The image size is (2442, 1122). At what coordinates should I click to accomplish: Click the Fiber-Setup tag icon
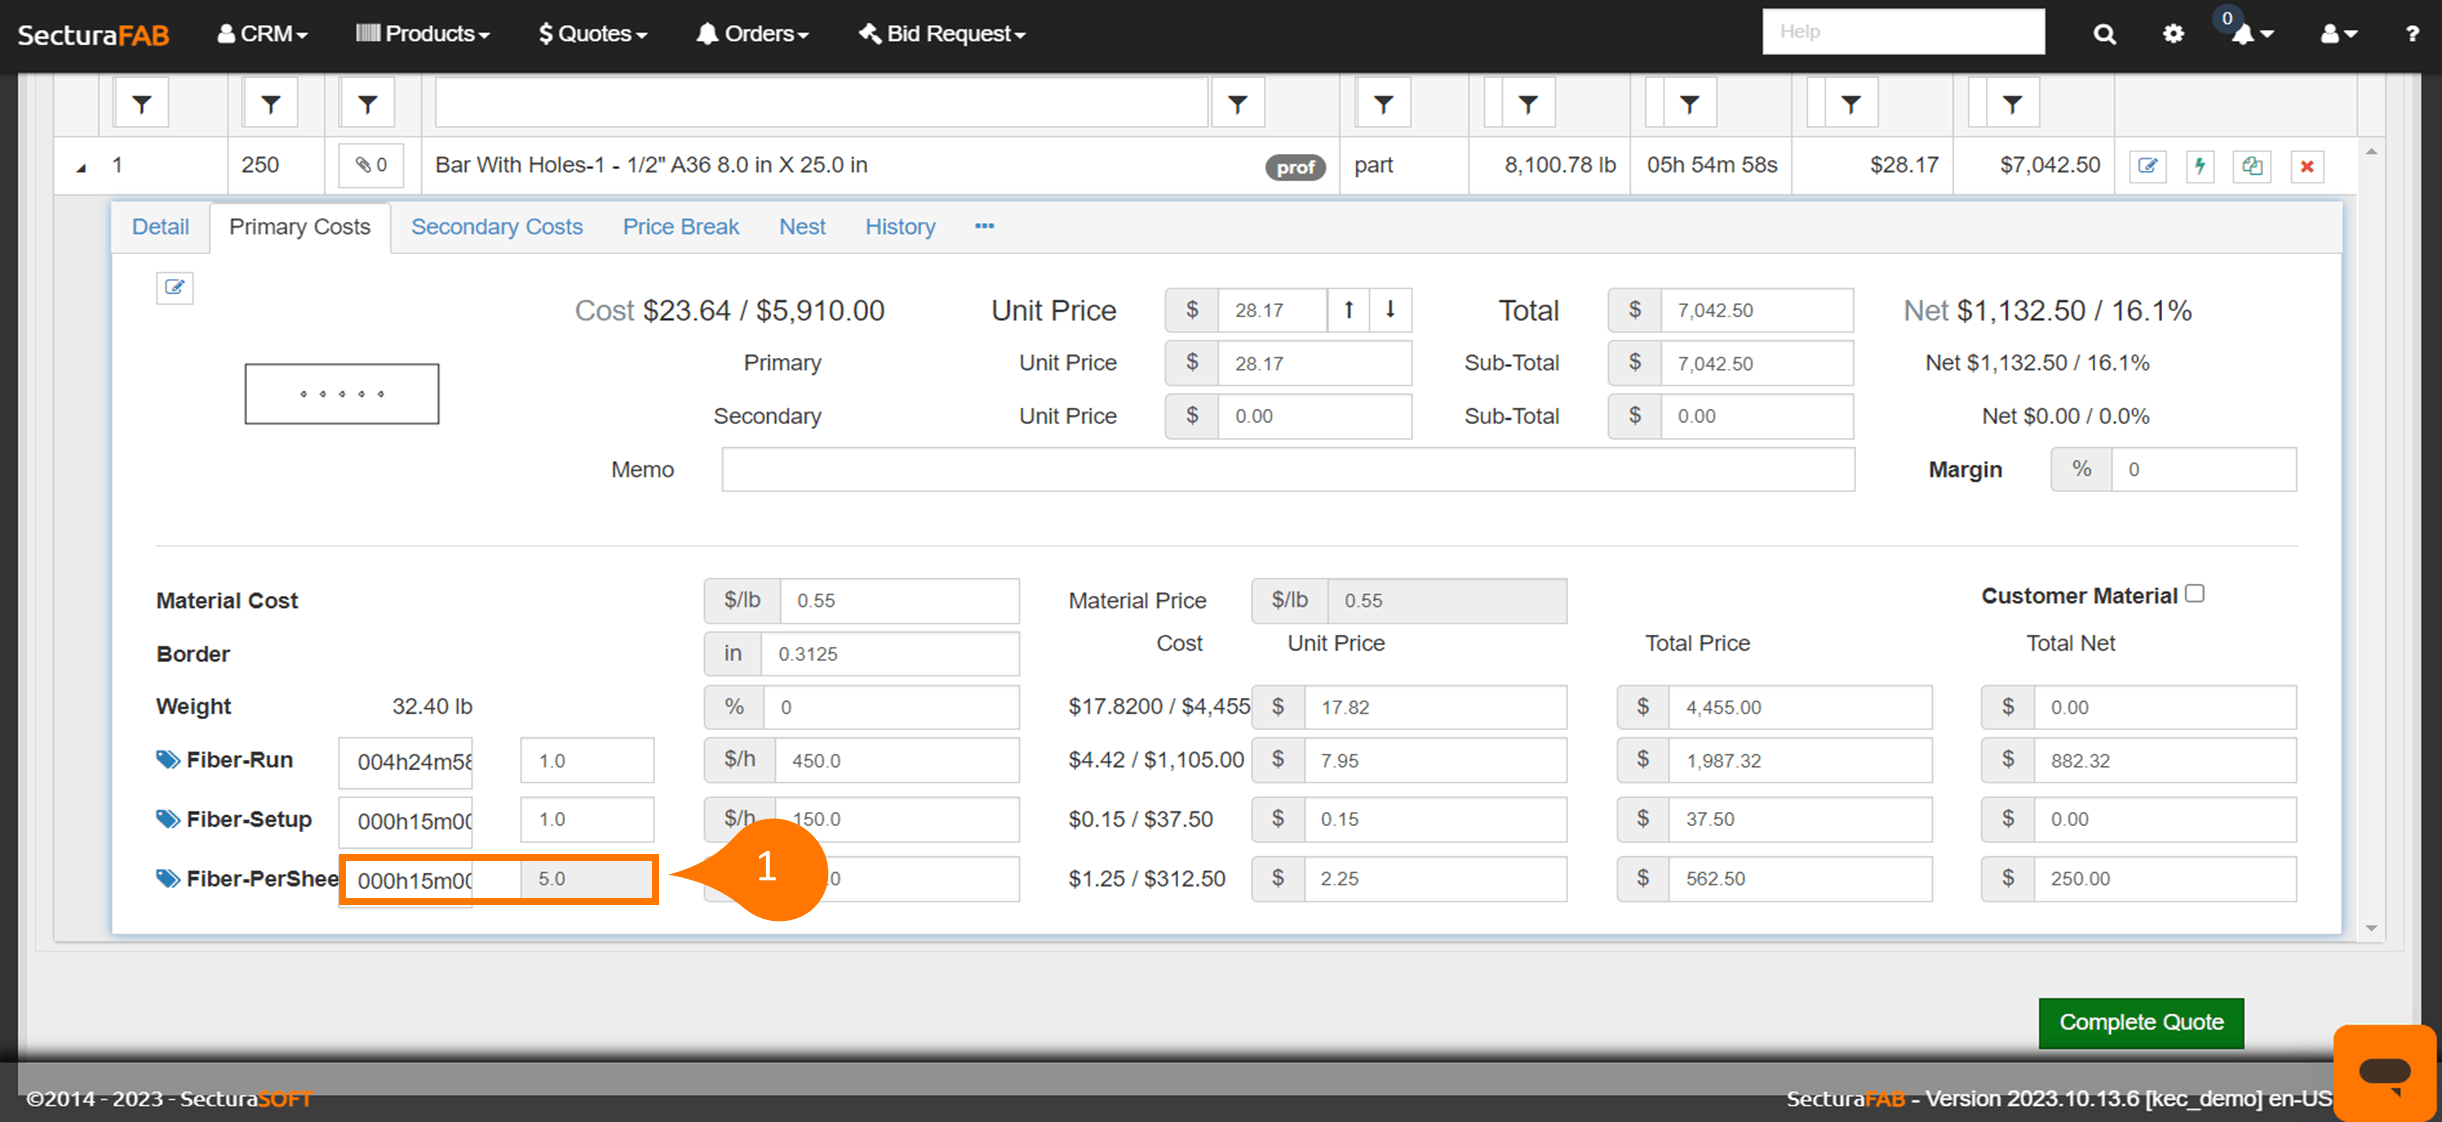point(166,819)
